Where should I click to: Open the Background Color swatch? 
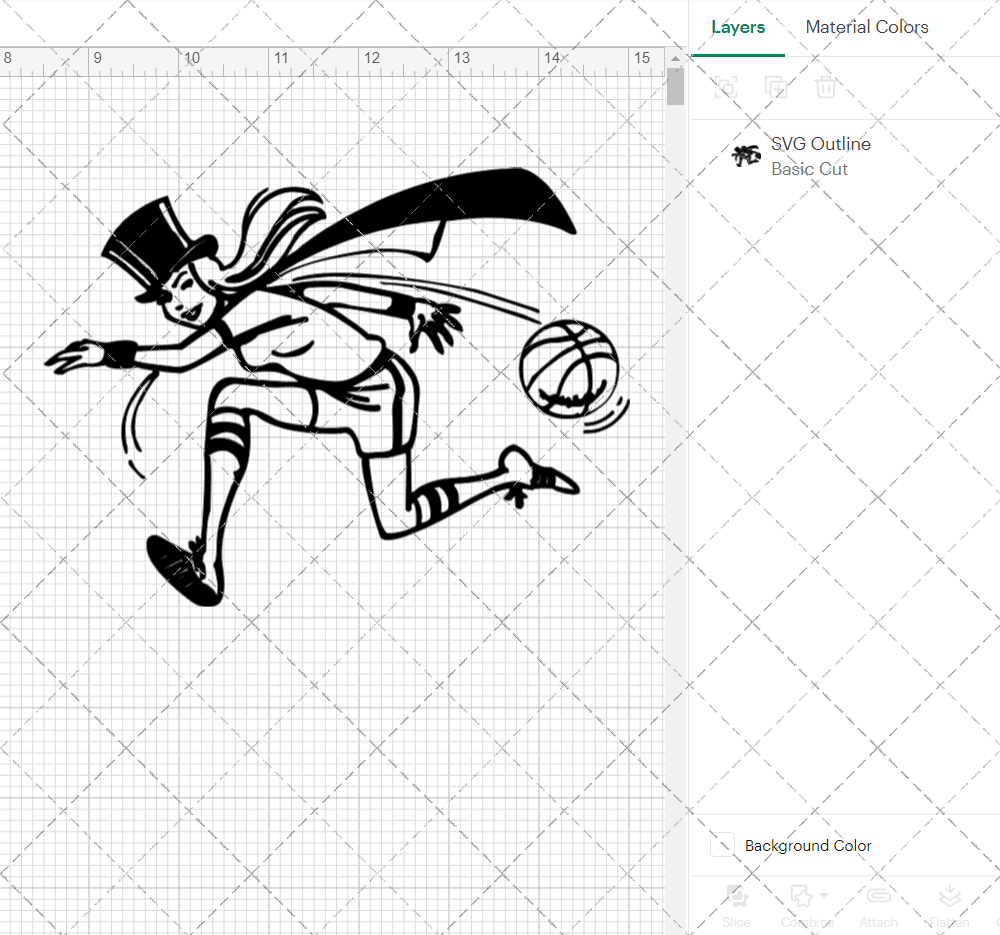(x=723, y=844)
